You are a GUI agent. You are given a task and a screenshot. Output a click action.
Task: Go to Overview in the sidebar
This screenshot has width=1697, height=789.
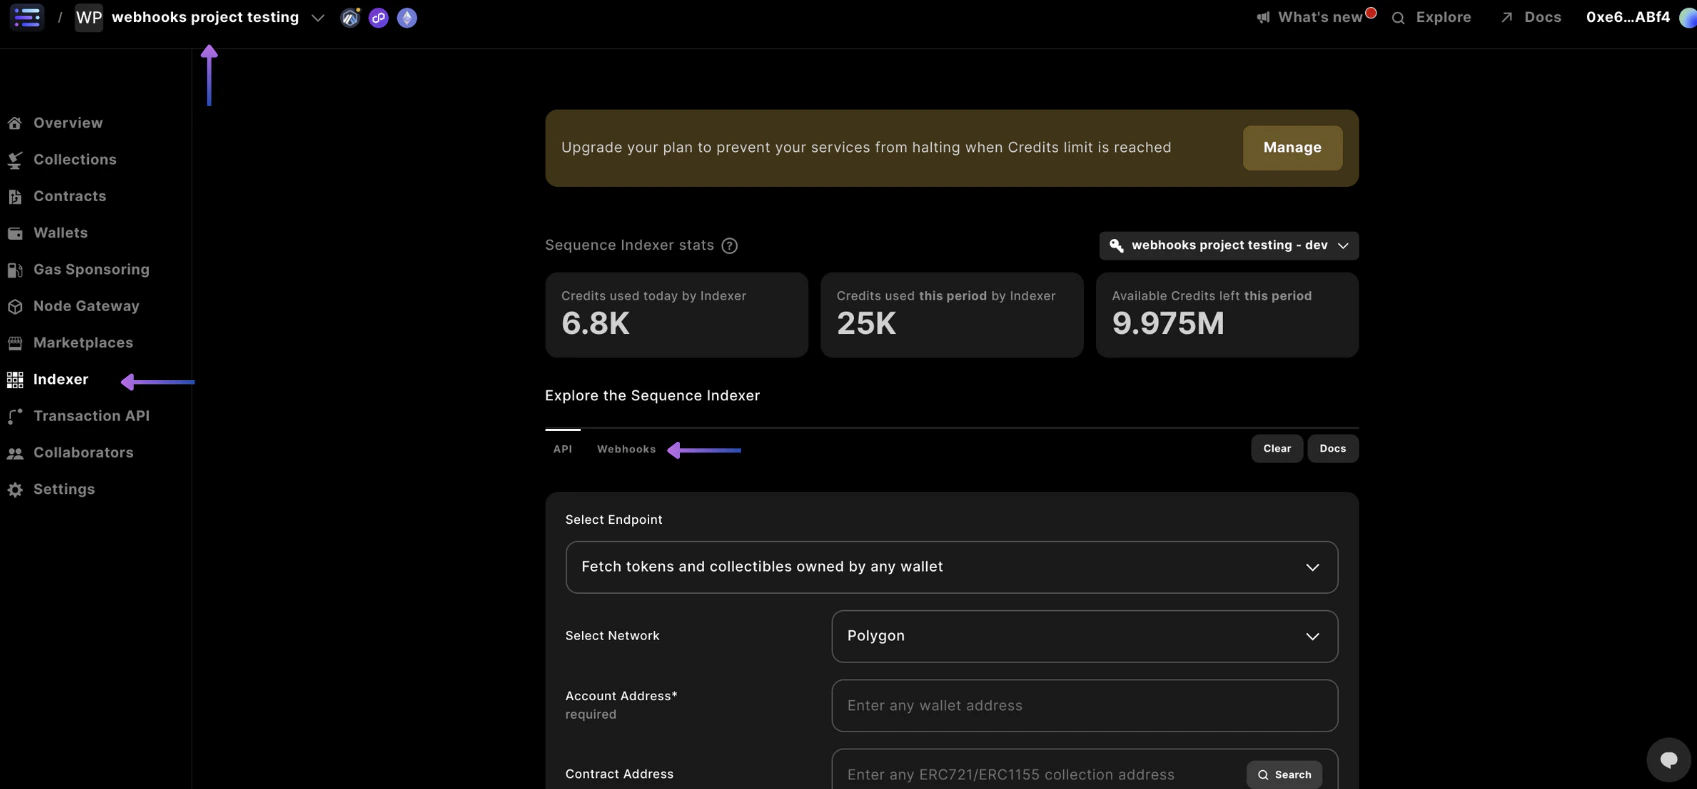(68, 123)
